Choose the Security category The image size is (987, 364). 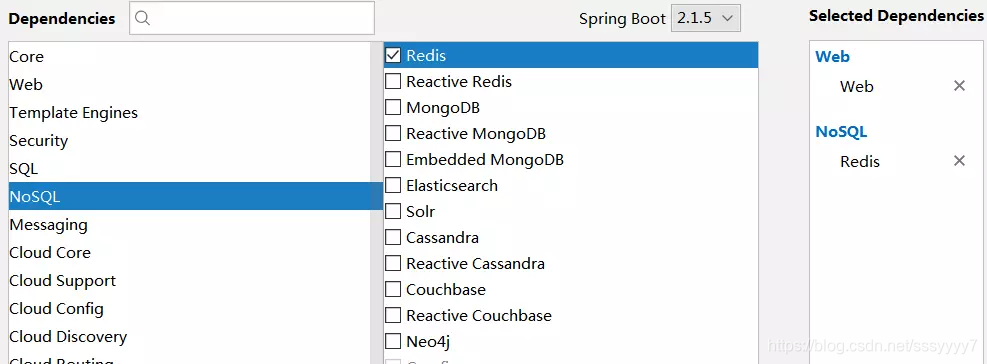[x=189, y=140]
